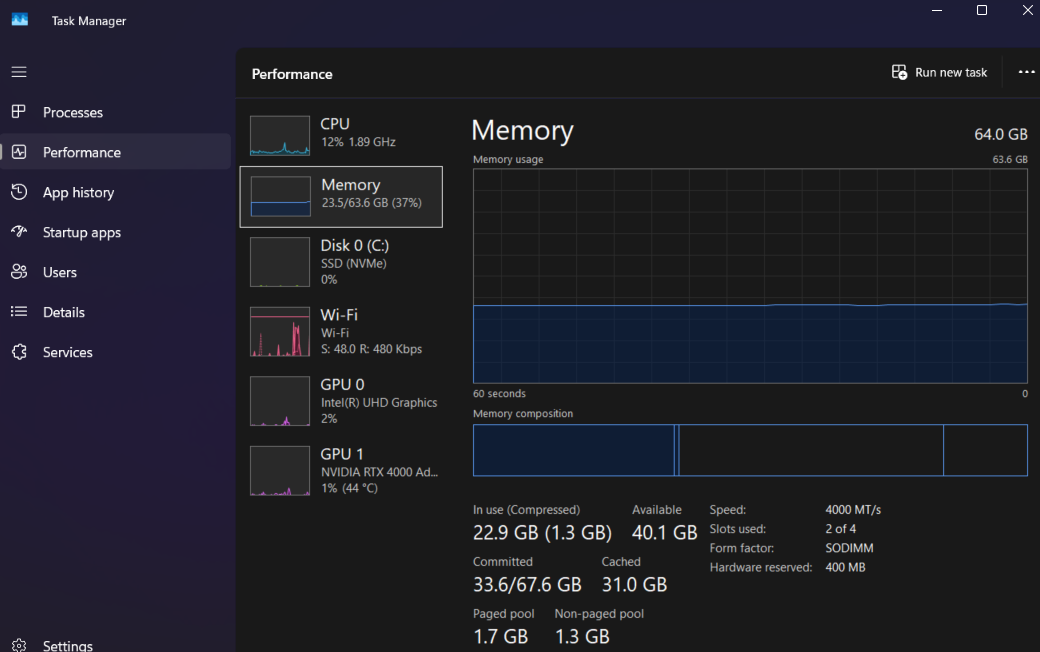Click the Startup apps gauge icon
1040x652 pixels.
click(19, 232)
